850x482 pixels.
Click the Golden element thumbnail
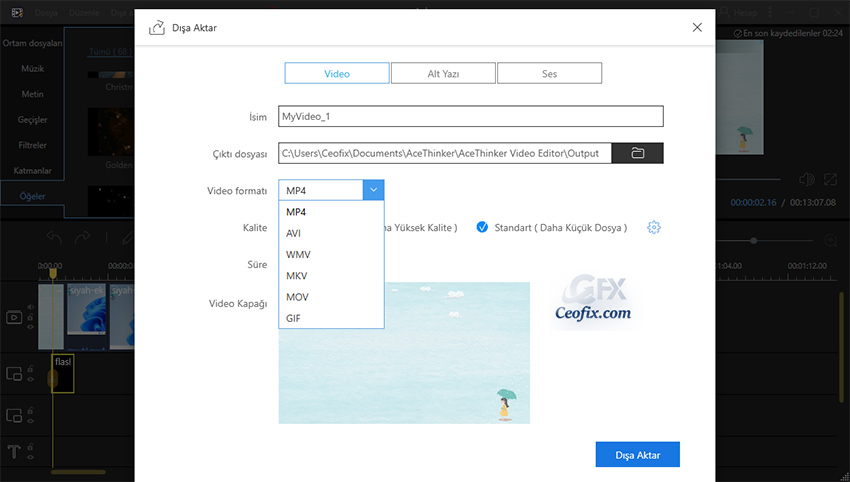(x=111, y=133)
